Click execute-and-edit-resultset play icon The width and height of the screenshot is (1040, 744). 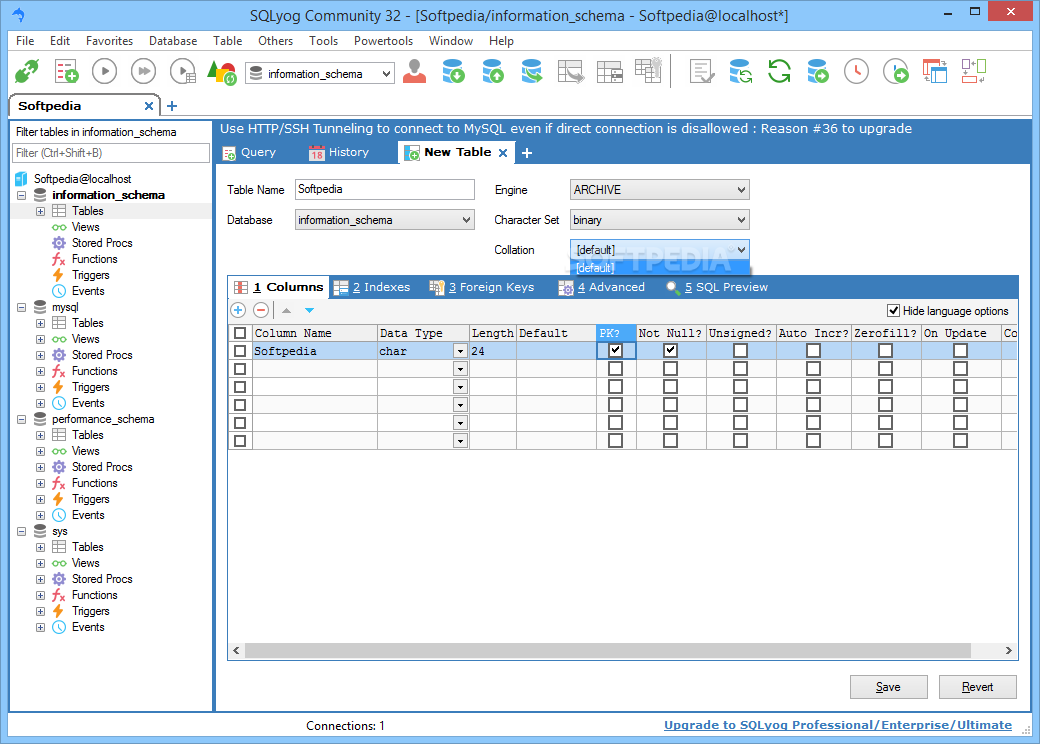point(183,71)
